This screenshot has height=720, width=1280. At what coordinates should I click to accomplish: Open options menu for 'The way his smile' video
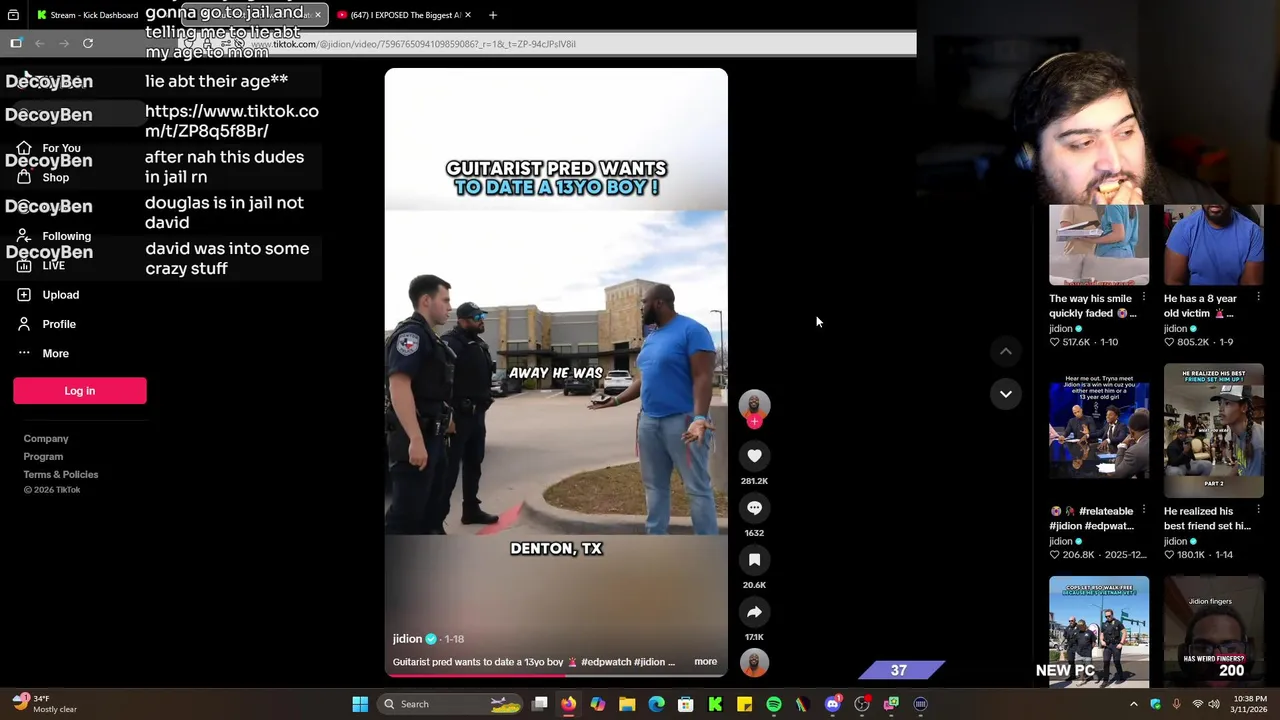click(x=1143, y=298)
